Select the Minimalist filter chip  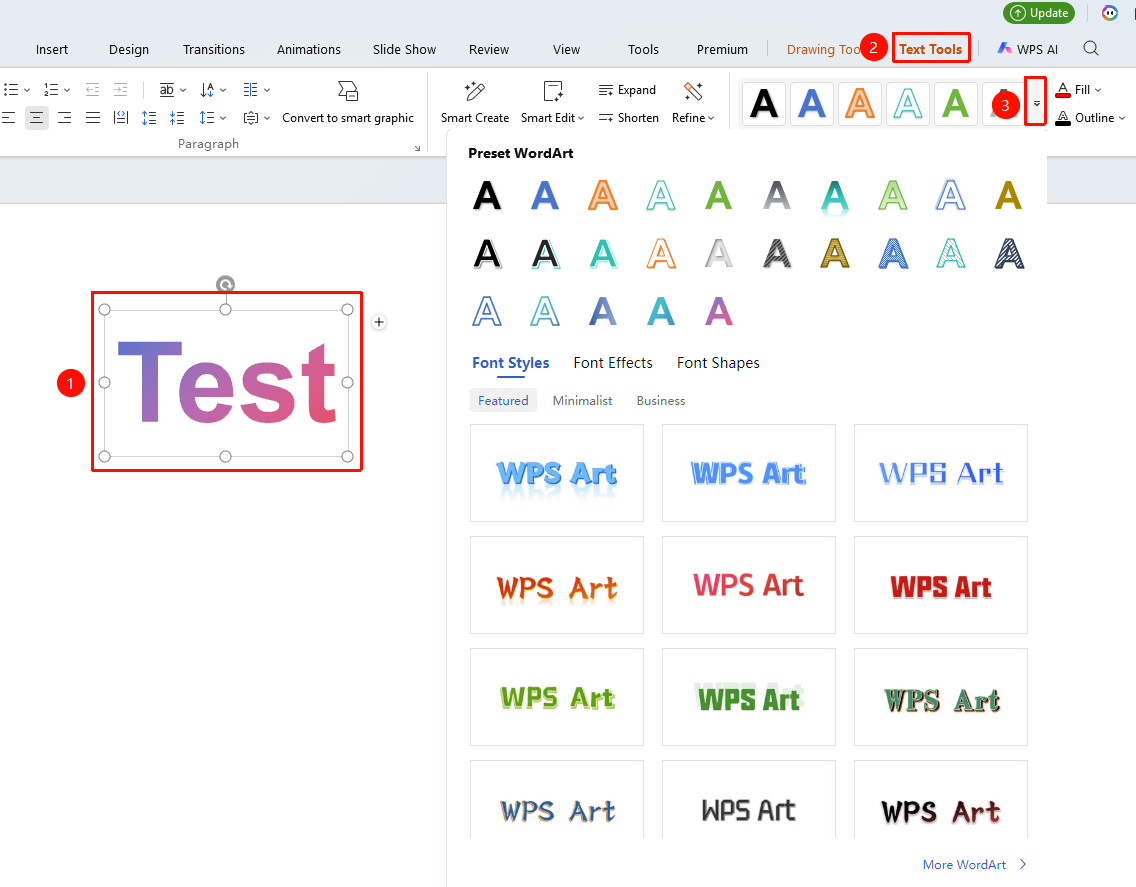point(582,401)
